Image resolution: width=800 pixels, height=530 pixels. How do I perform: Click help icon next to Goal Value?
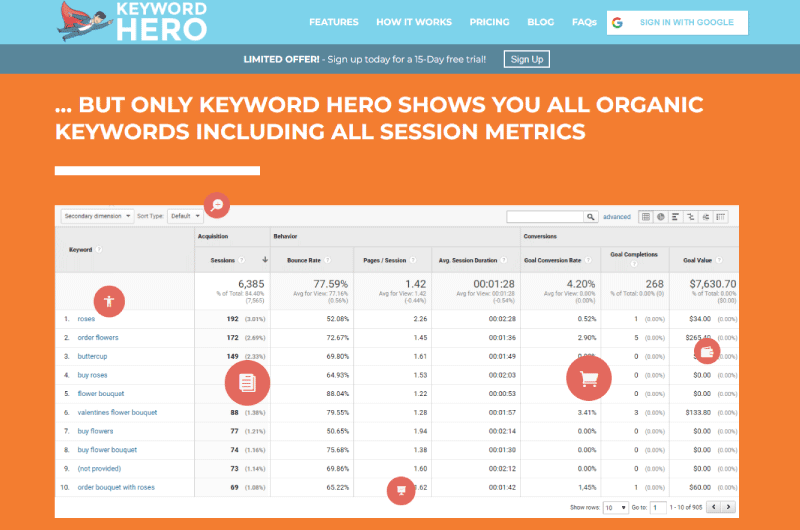click(x=719, y=260)
